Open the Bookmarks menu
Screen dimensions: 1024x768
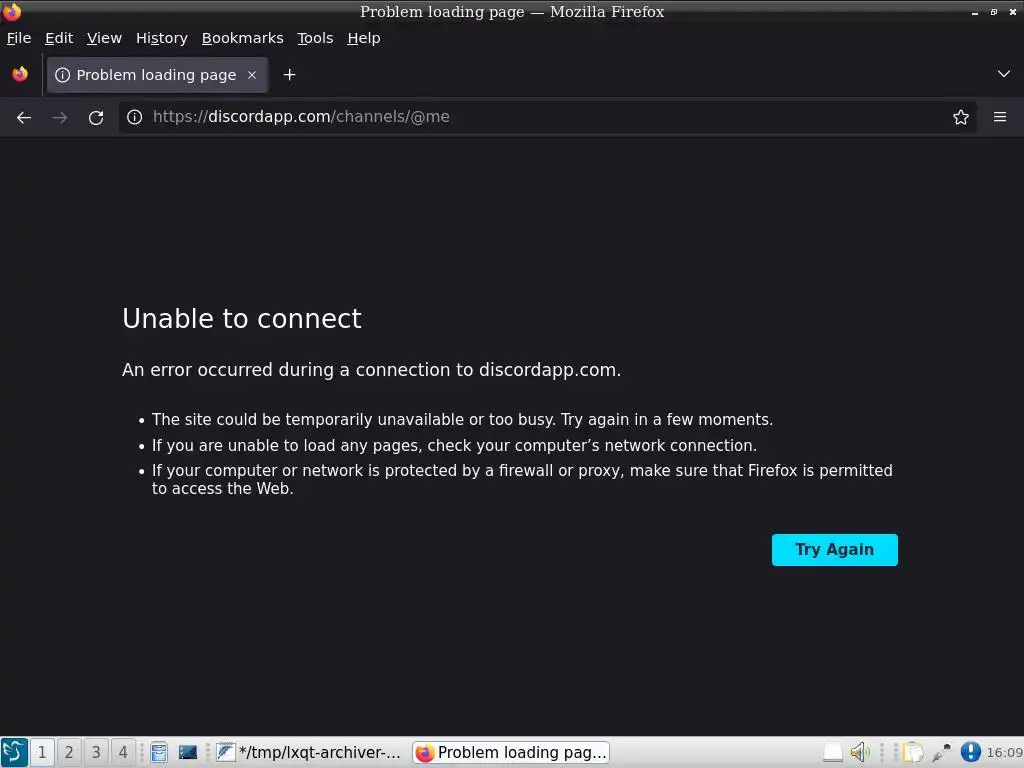242,38
